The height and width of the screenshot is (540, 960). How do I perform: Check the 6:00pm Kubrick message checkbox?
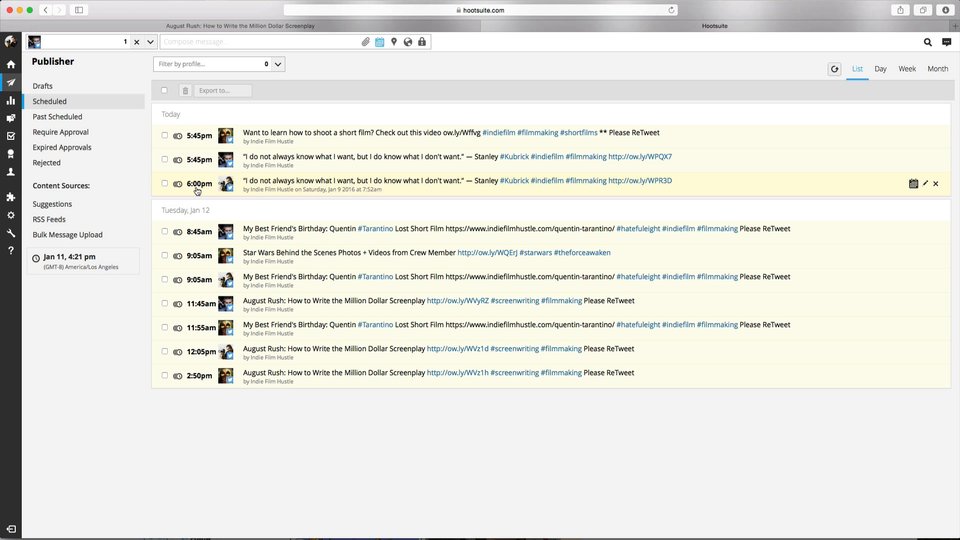pos(165,183)
